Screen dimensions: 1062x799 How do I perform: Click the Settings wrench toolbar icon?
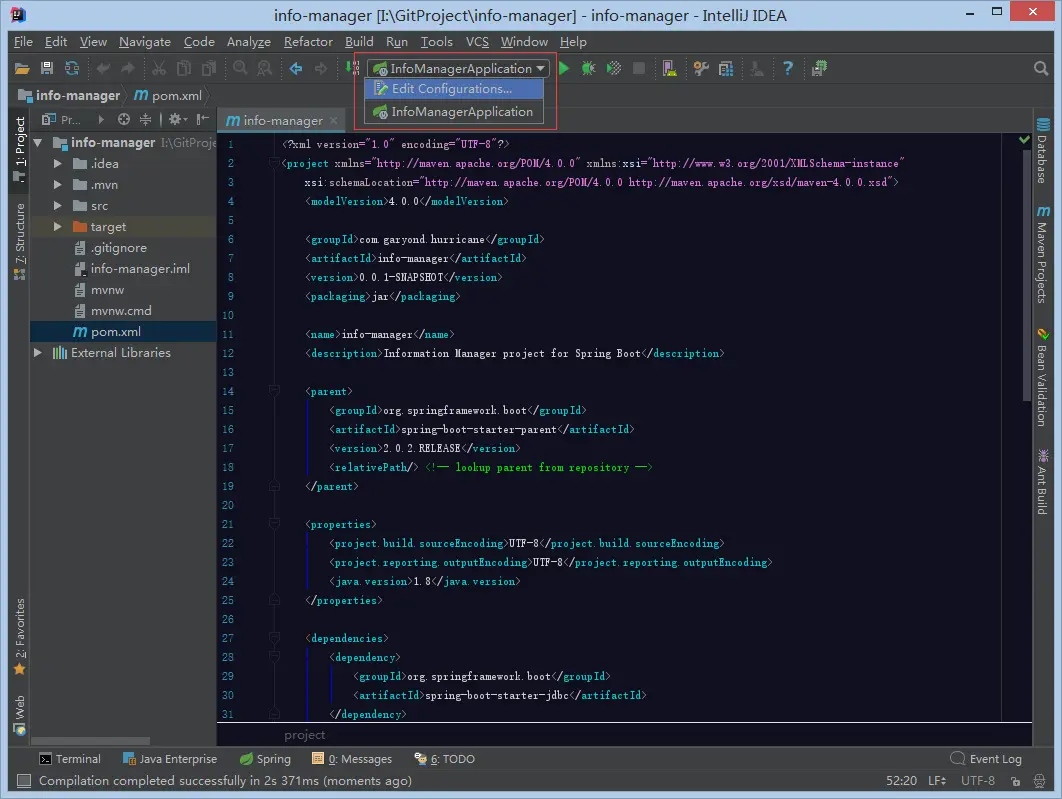tap(701, 68)
